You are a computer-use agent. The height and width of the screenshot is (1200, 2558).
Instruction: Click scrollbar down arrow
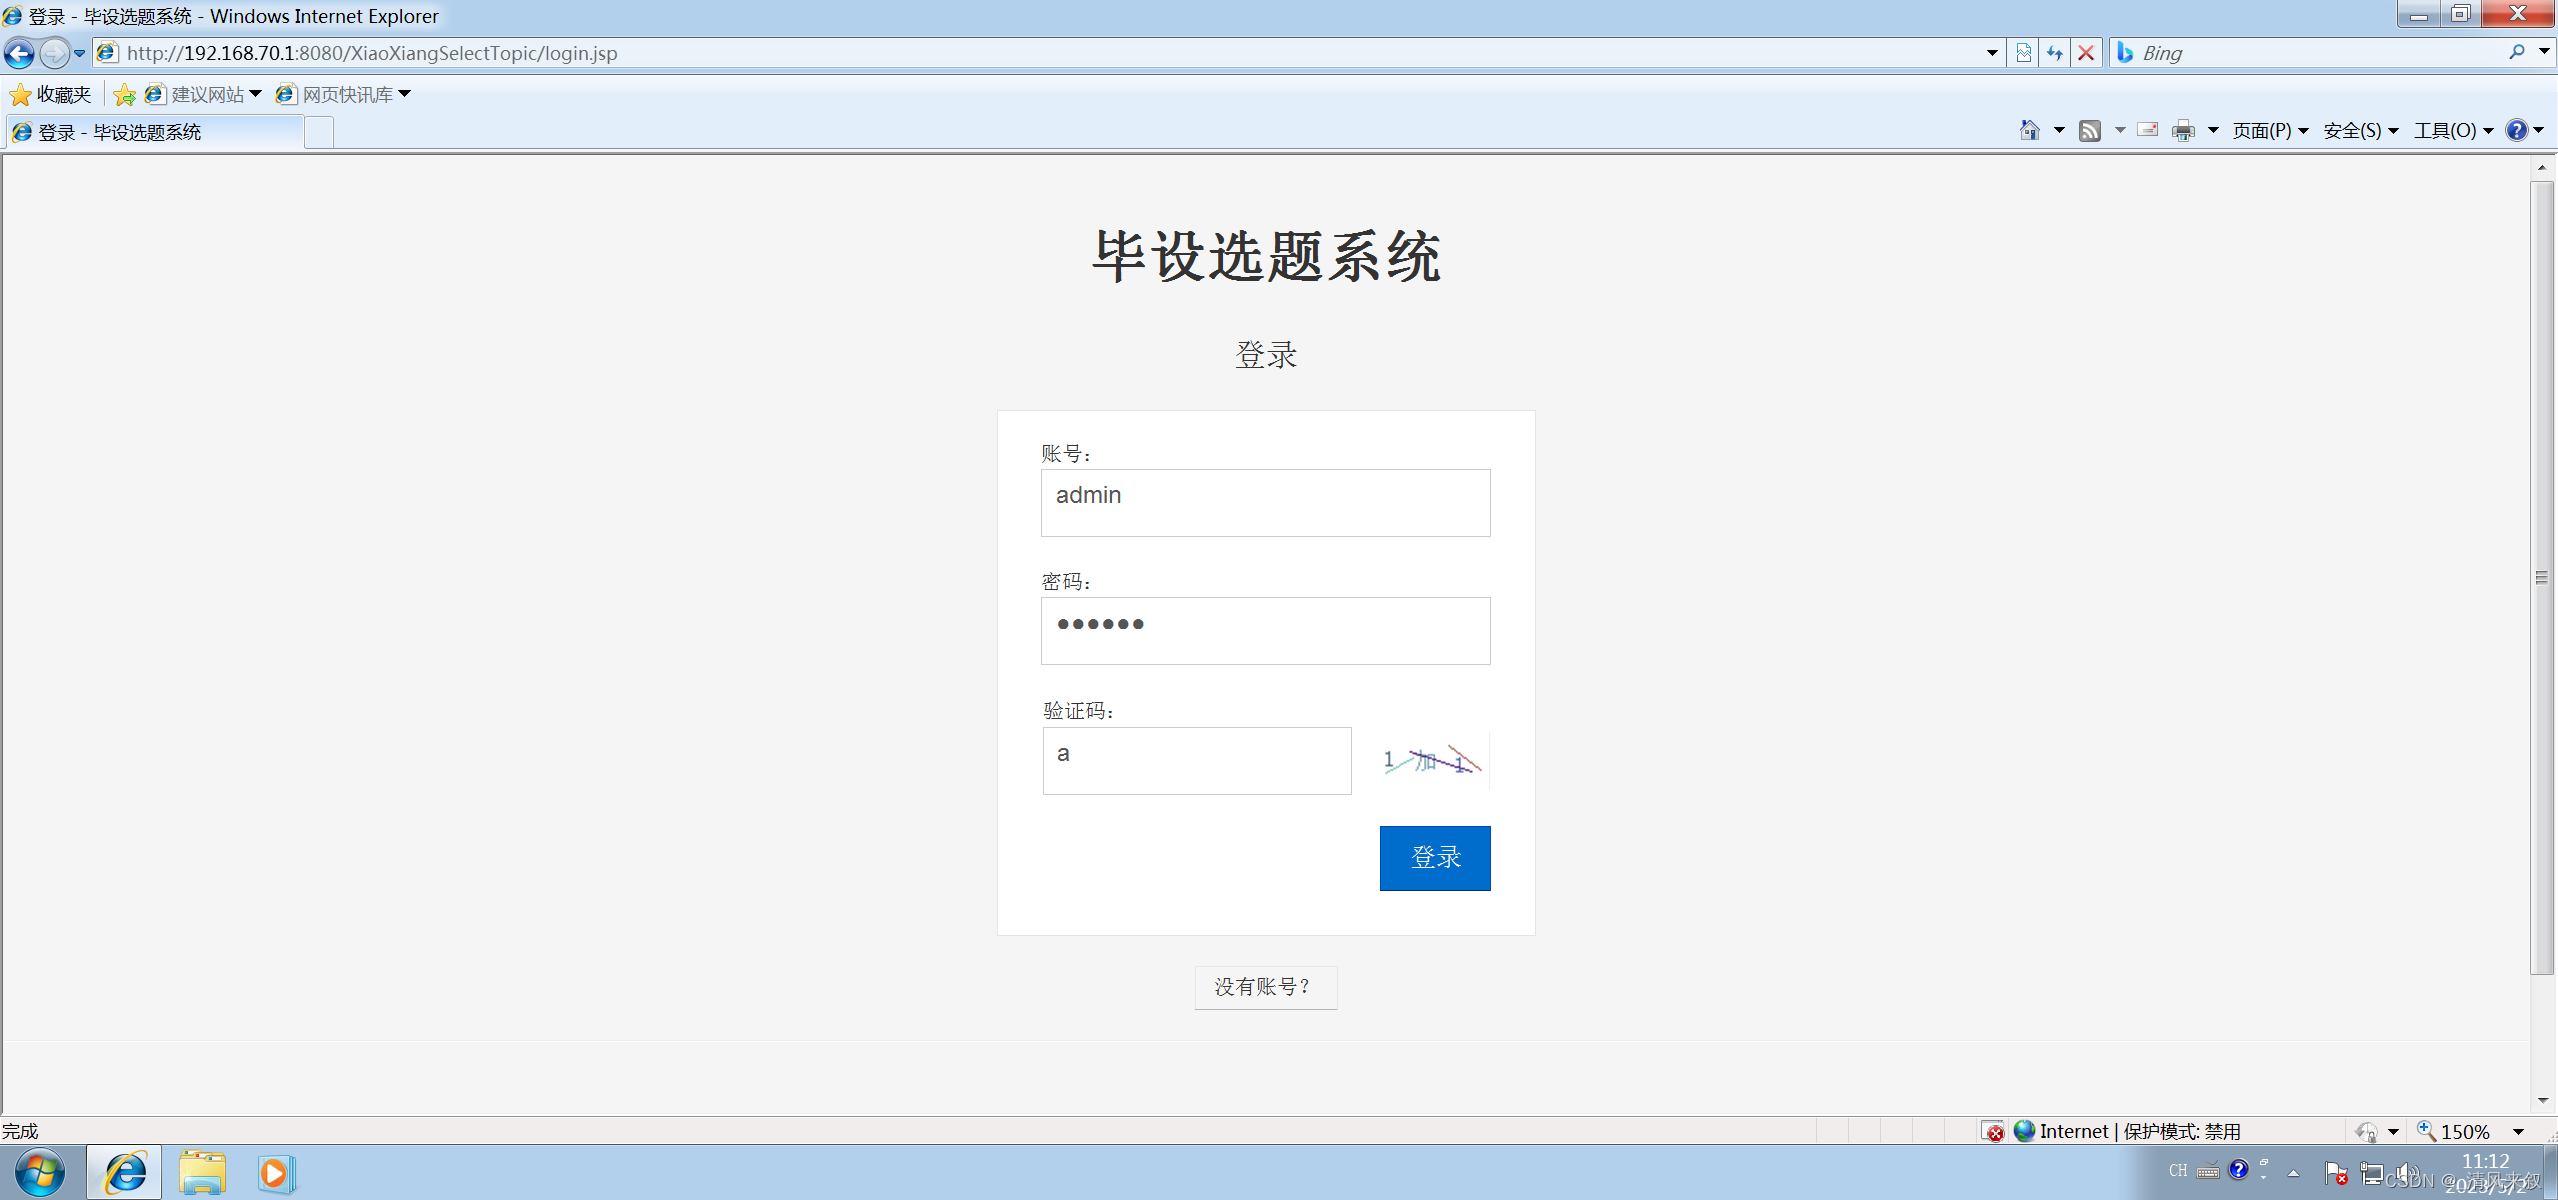click(2542, 1101)
